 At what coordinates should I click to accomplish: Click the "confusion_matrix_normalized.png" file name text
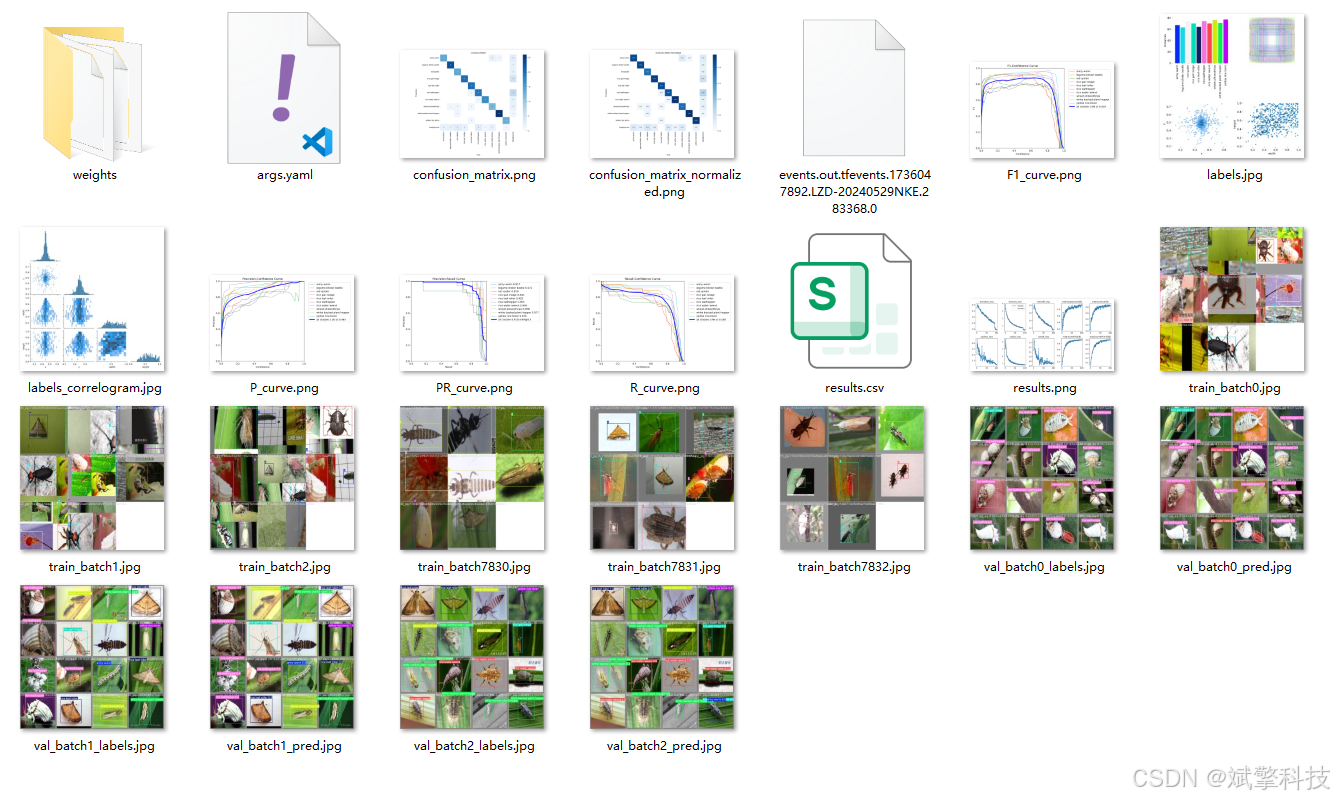point(665,183)
